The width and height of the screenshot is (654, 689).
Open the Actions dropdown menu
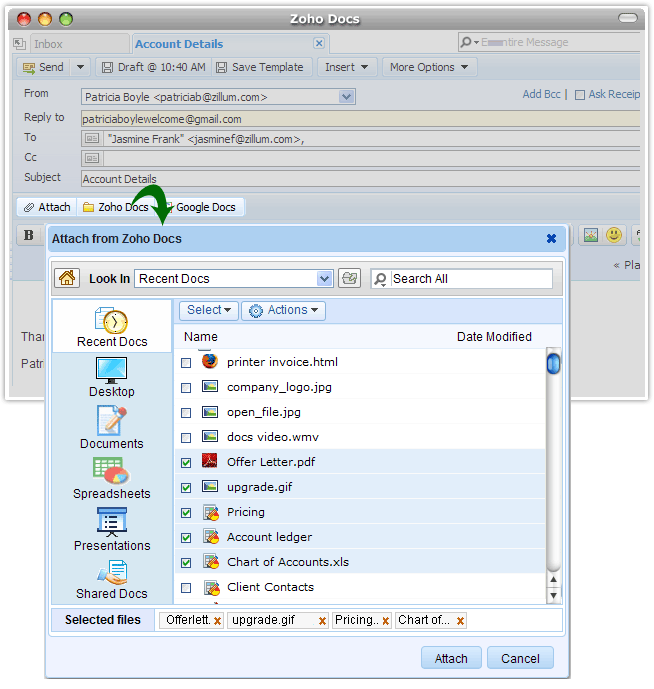pyautogui.click(x=284, y=311)
